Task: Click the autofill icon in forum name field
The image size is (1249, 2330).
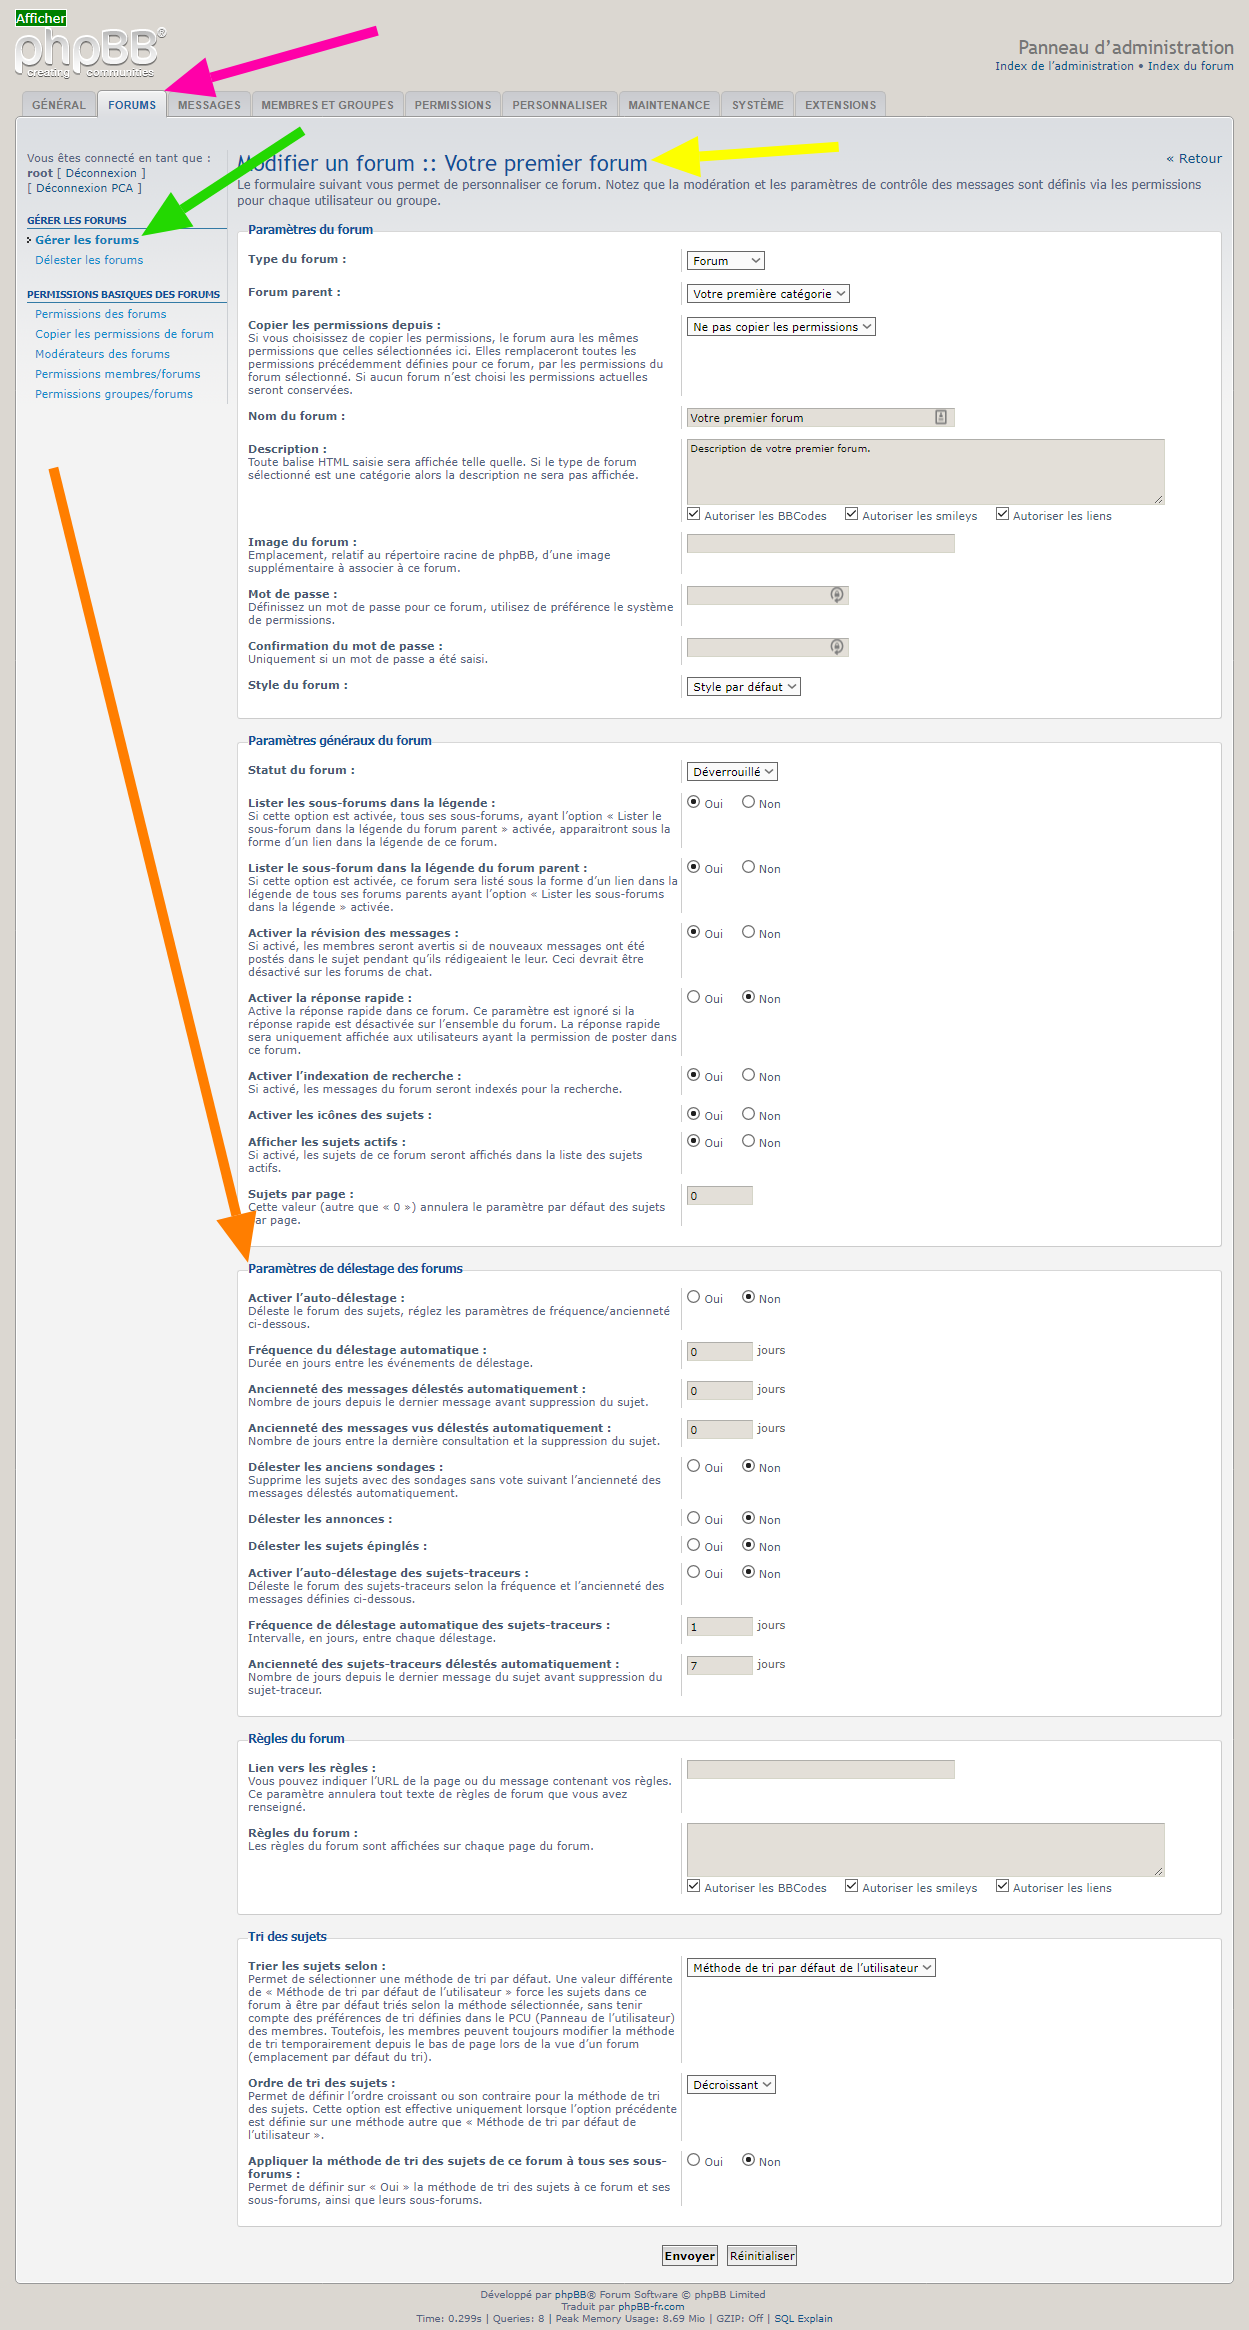Action: click(941, 417)
